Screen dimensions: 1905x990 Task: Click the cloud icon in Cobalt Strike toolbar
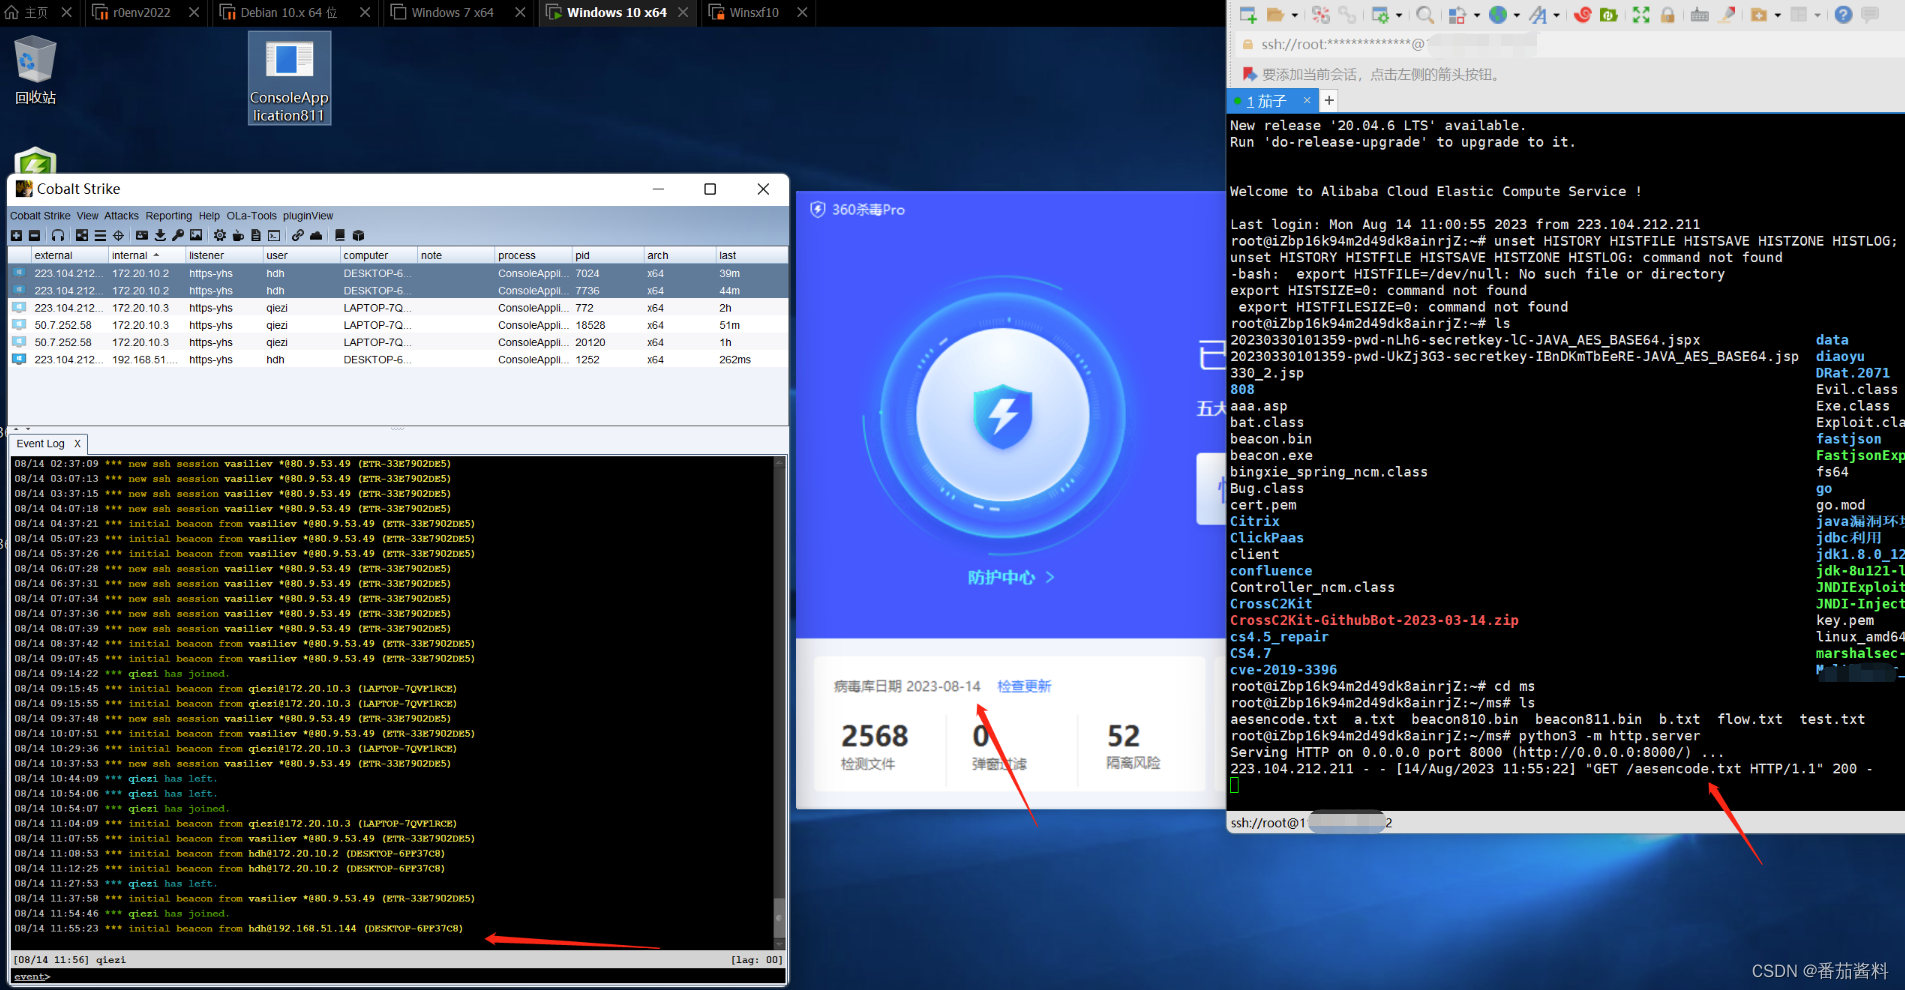[x=316, y=236]
